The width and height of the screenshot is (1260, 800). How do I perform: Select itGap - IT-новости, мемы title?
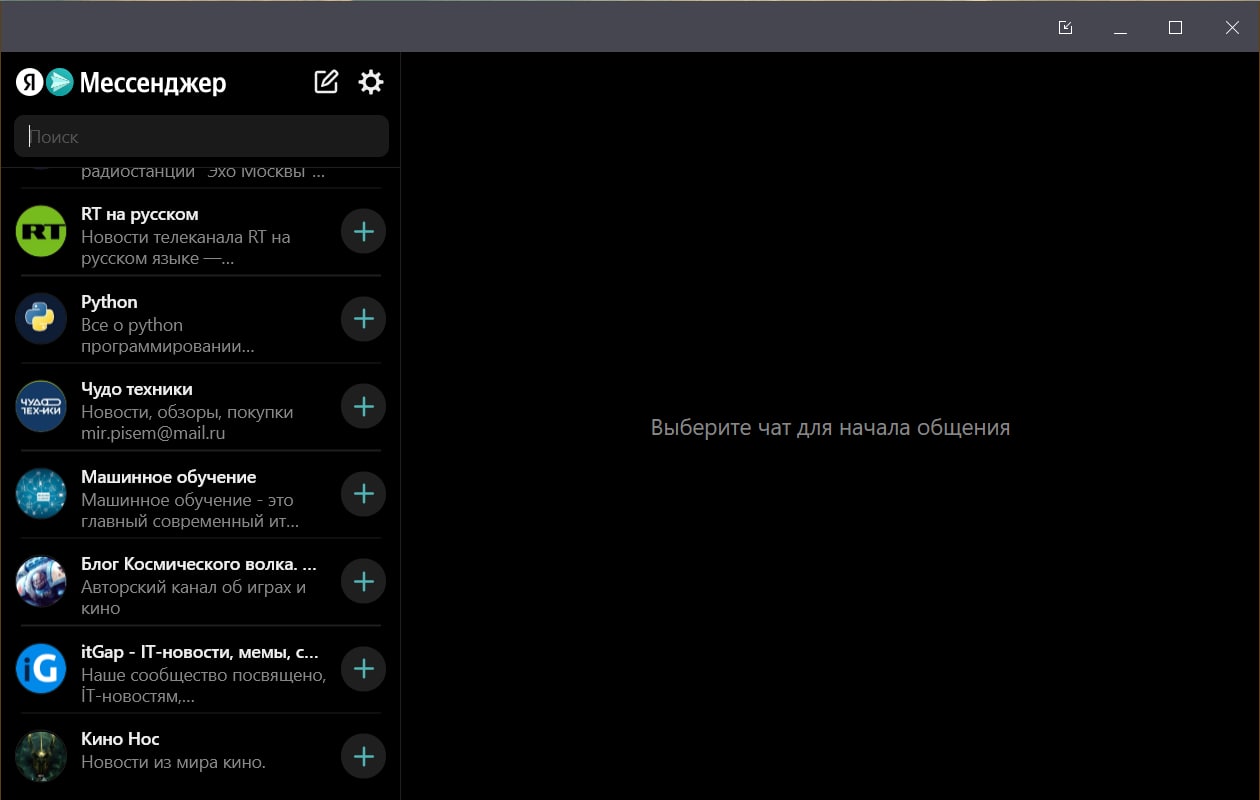click(x=200, y=652)
